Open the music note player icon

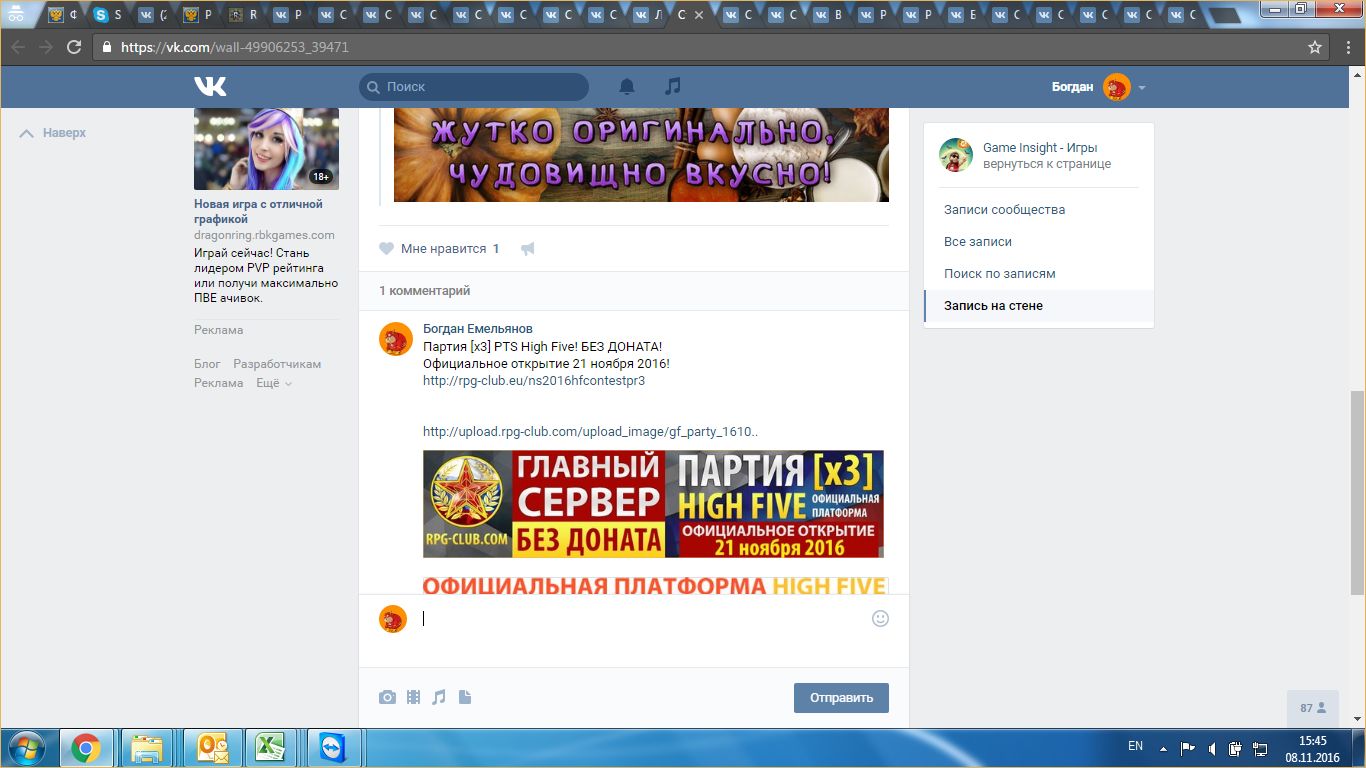(673, 87)
